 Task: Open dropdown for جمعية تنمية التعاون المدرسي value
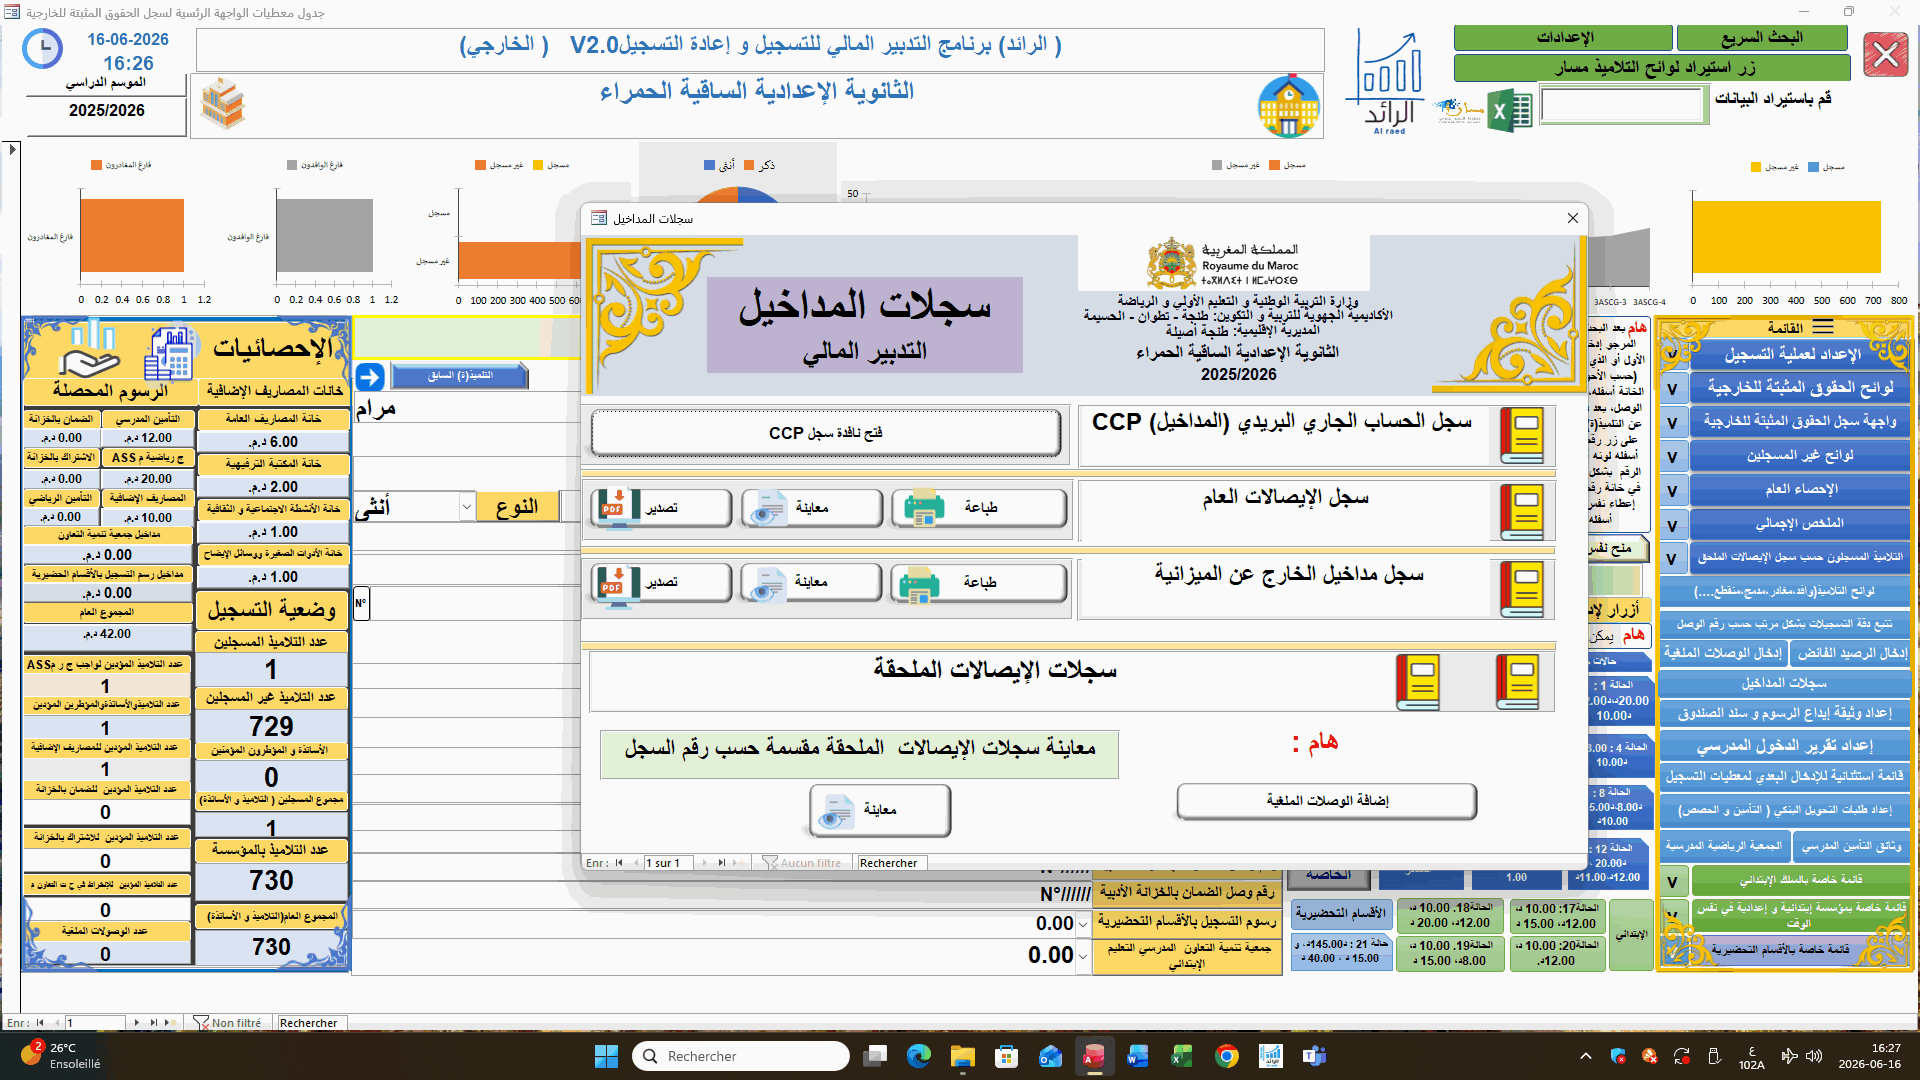(x=1083, y=957)
